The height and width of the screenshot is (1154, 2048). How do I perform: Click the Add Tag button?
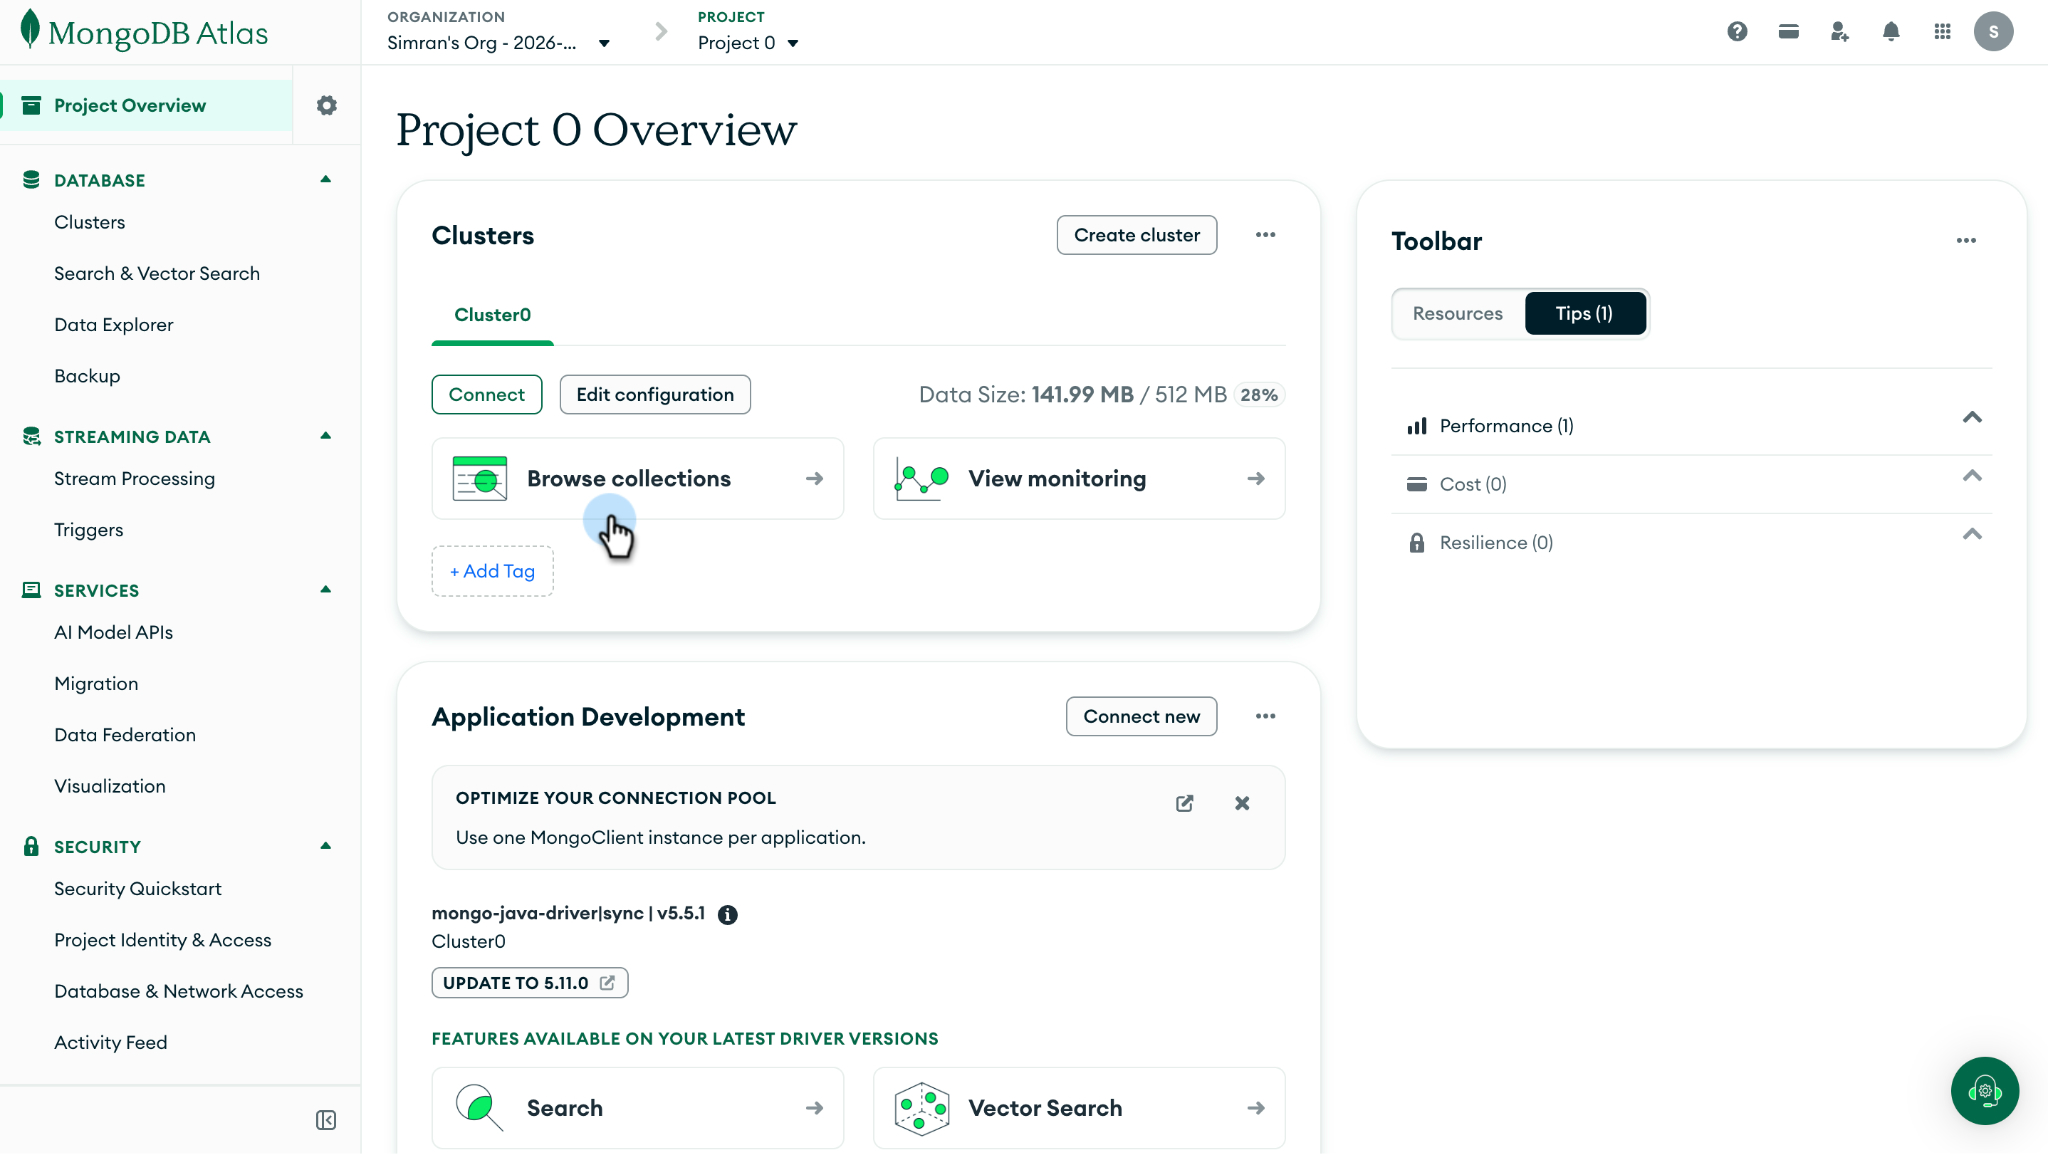pos(492,571)
